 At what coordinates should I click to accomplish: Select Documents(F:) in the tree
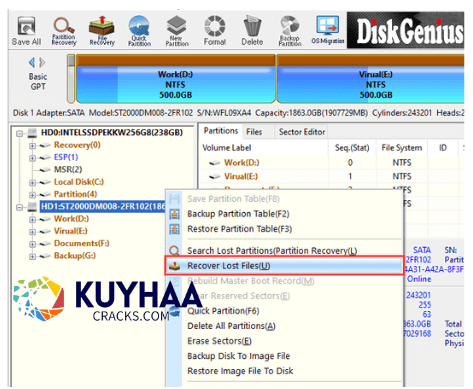[82, 243]
